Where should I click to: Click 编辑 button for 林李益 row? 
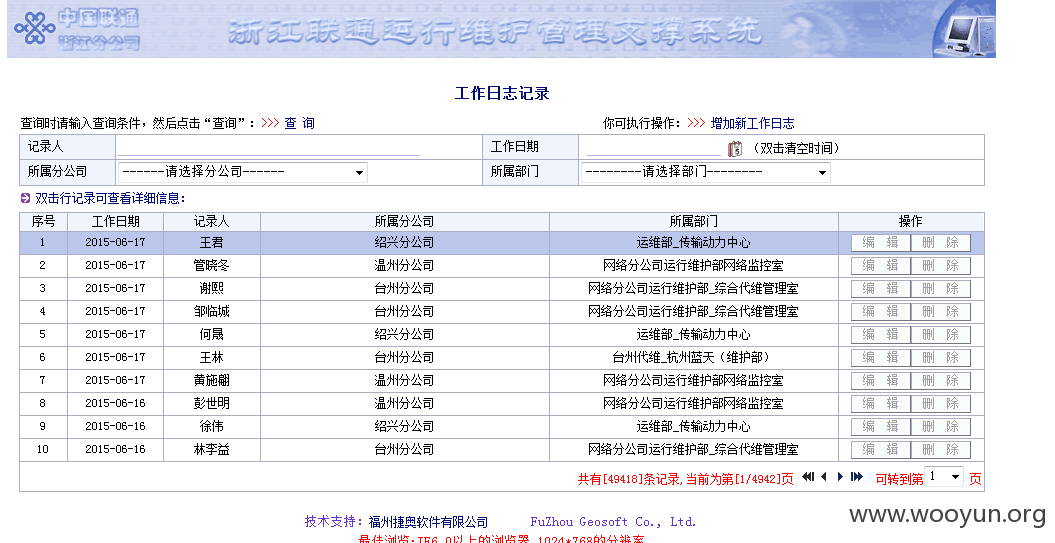(881, 449)
